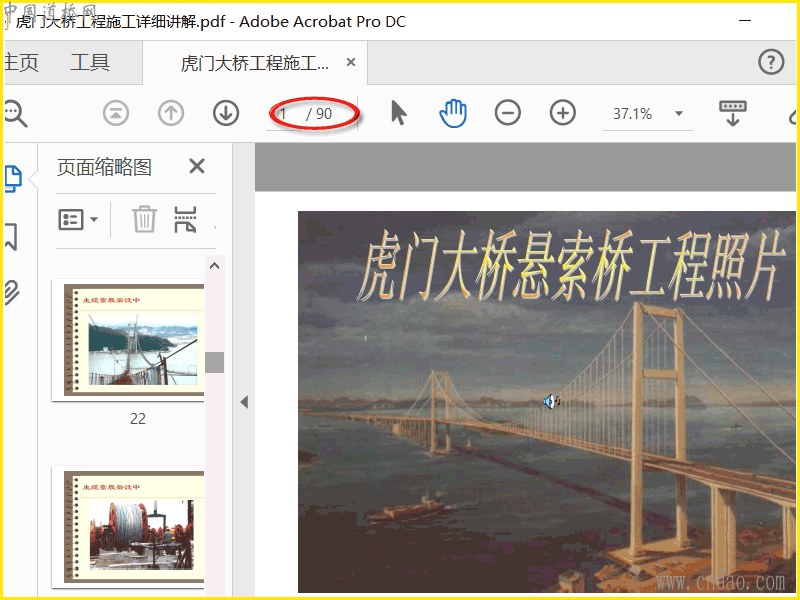Open page thumbnails sidebar icon
Image resolution: width=800 pixels, height=600 pixels.
point(13,179)
